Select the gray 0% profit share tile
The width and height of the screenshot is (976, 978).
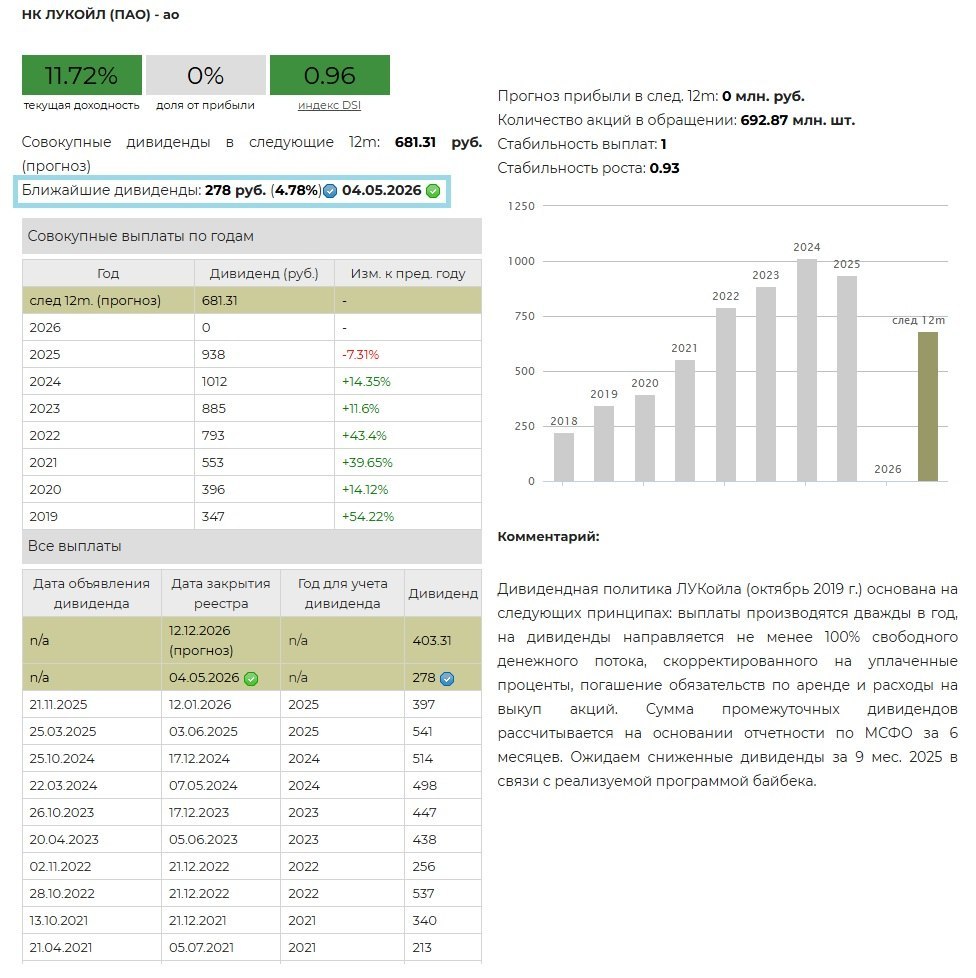point(205,75)
